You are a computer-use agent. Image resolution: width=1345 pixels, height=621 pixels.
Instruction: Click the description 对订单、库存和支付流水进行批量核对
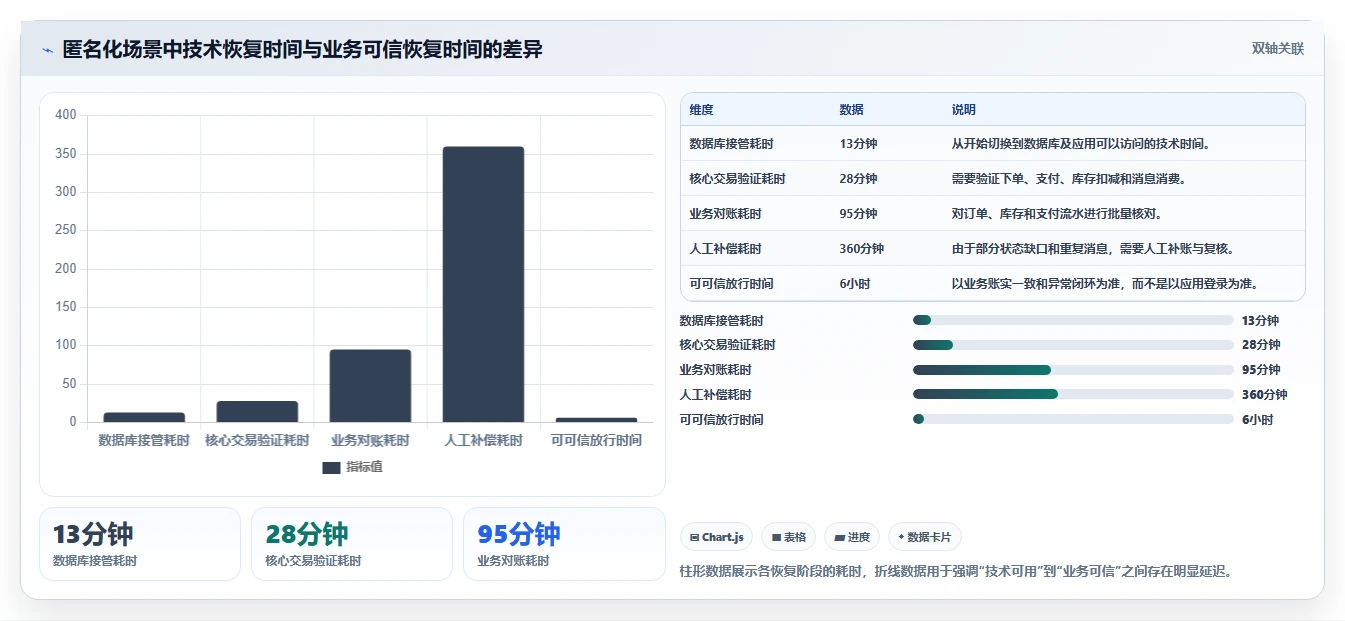pyautogui.click(x=1057, y=214)
